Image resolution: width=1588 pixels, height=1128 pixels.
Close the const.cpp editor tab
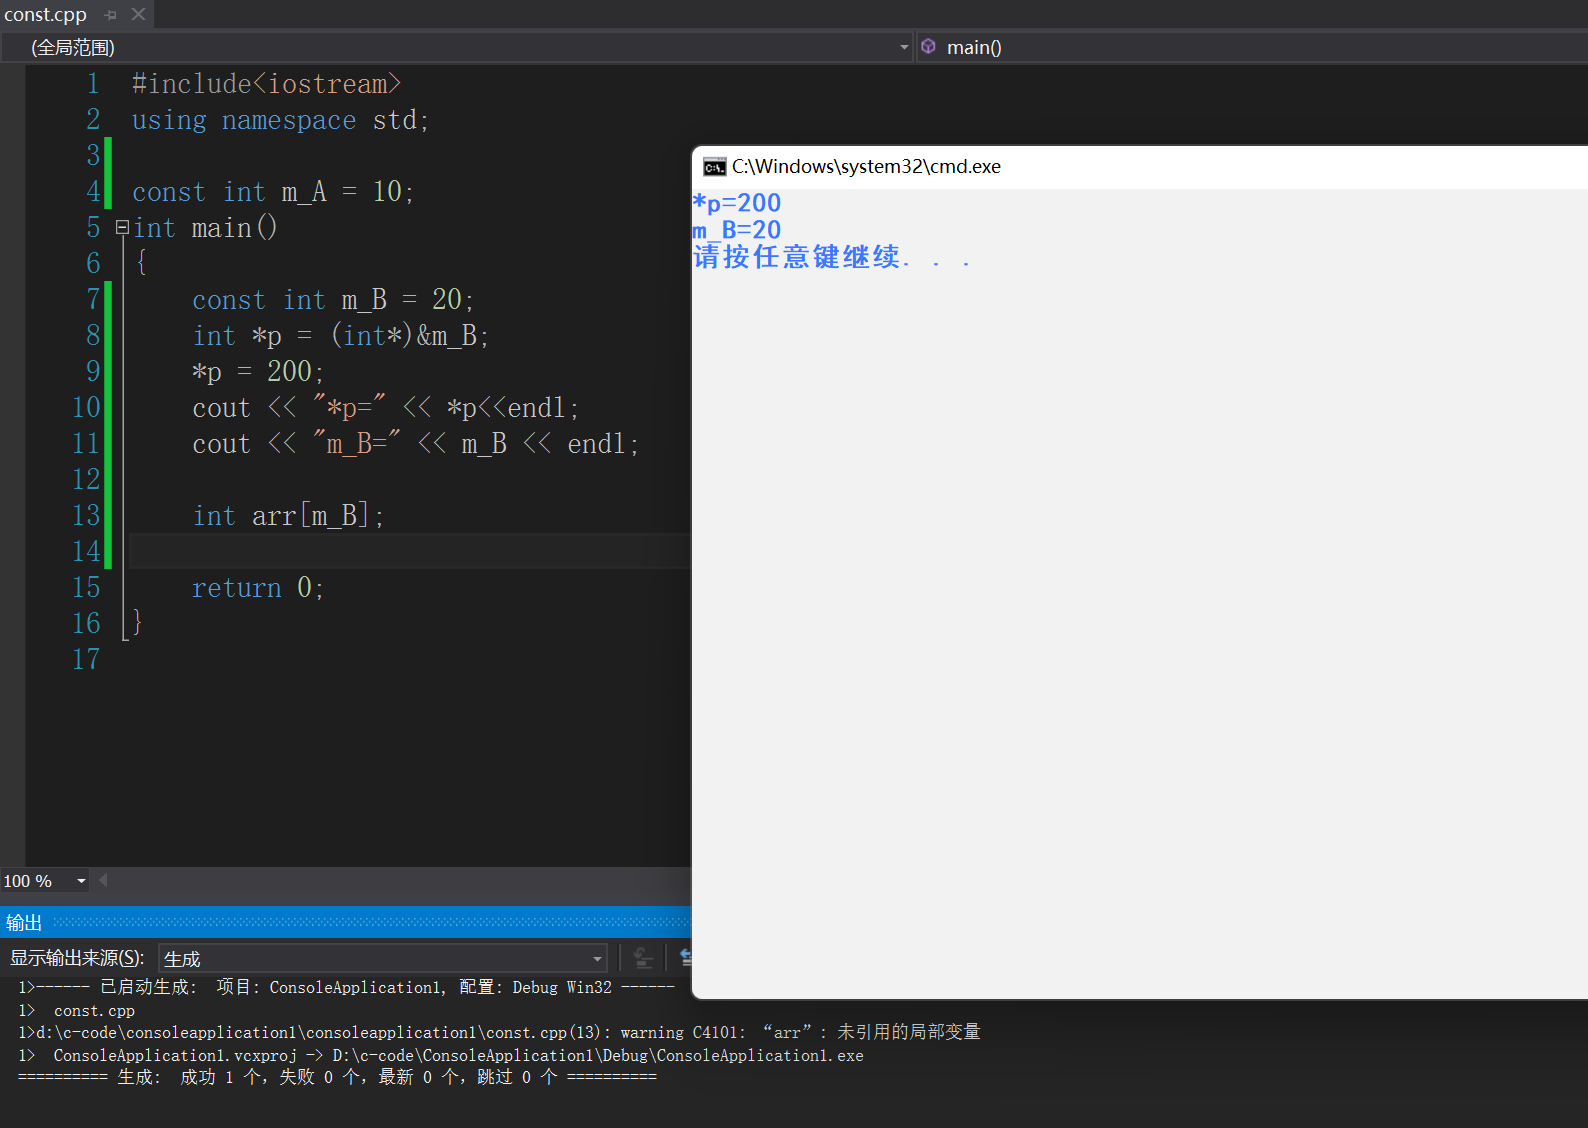coord(138,14)
